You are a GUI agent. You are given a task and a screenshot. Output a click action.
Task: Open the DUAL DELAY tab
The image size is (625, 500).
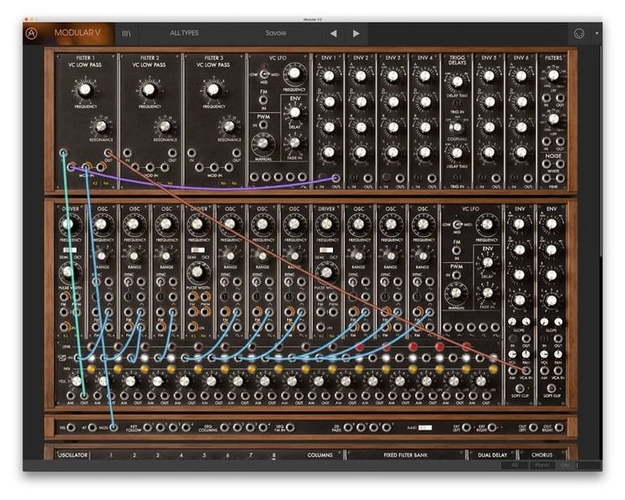(492, 455)
